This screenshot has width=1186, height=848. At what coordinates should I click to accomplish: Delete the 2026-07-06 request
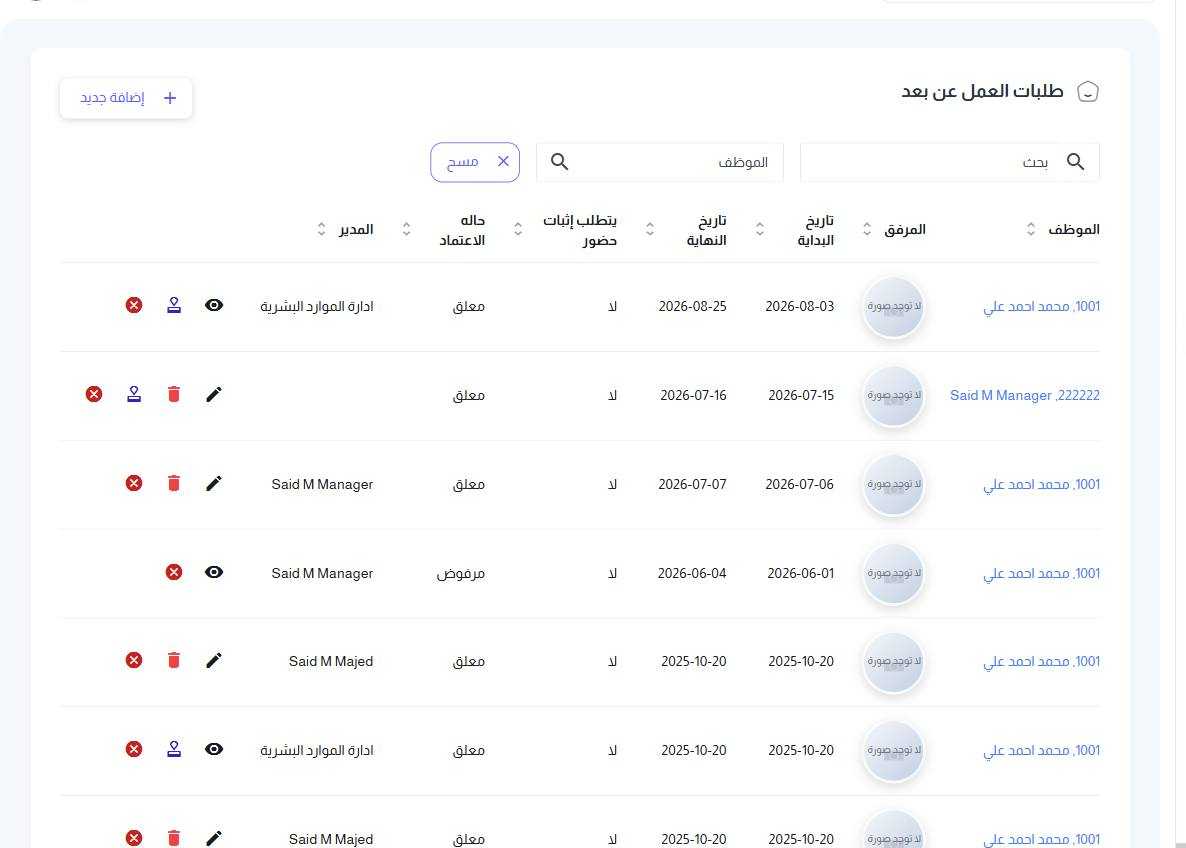[174, 483]
